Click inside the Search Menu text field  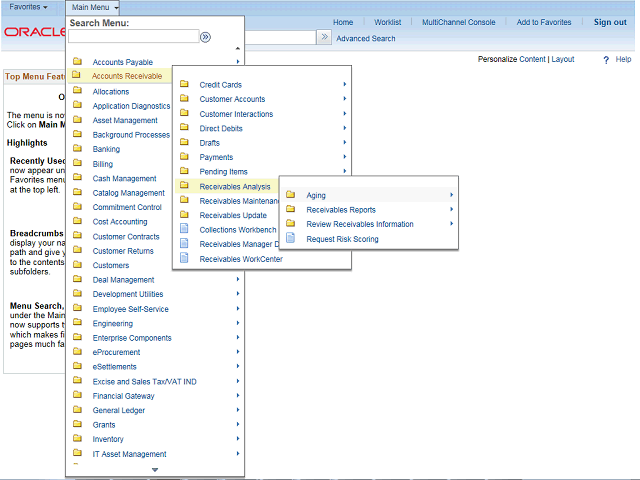[133, 37]
